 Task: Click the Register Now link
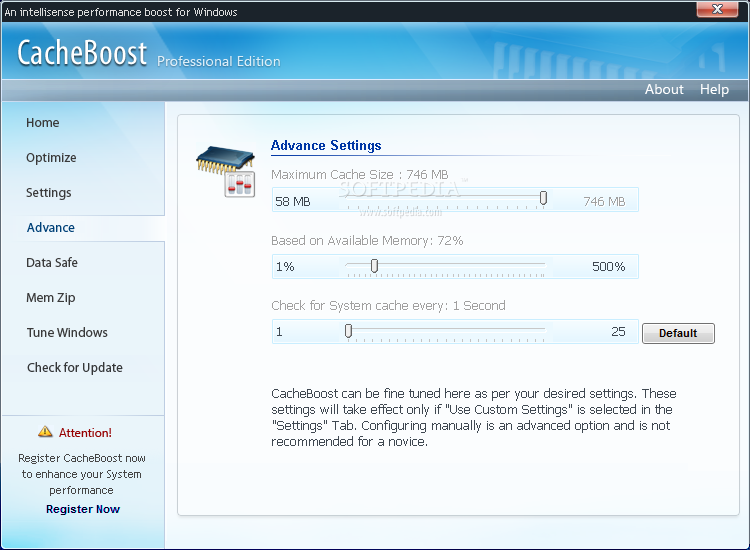tap(83, 509)
